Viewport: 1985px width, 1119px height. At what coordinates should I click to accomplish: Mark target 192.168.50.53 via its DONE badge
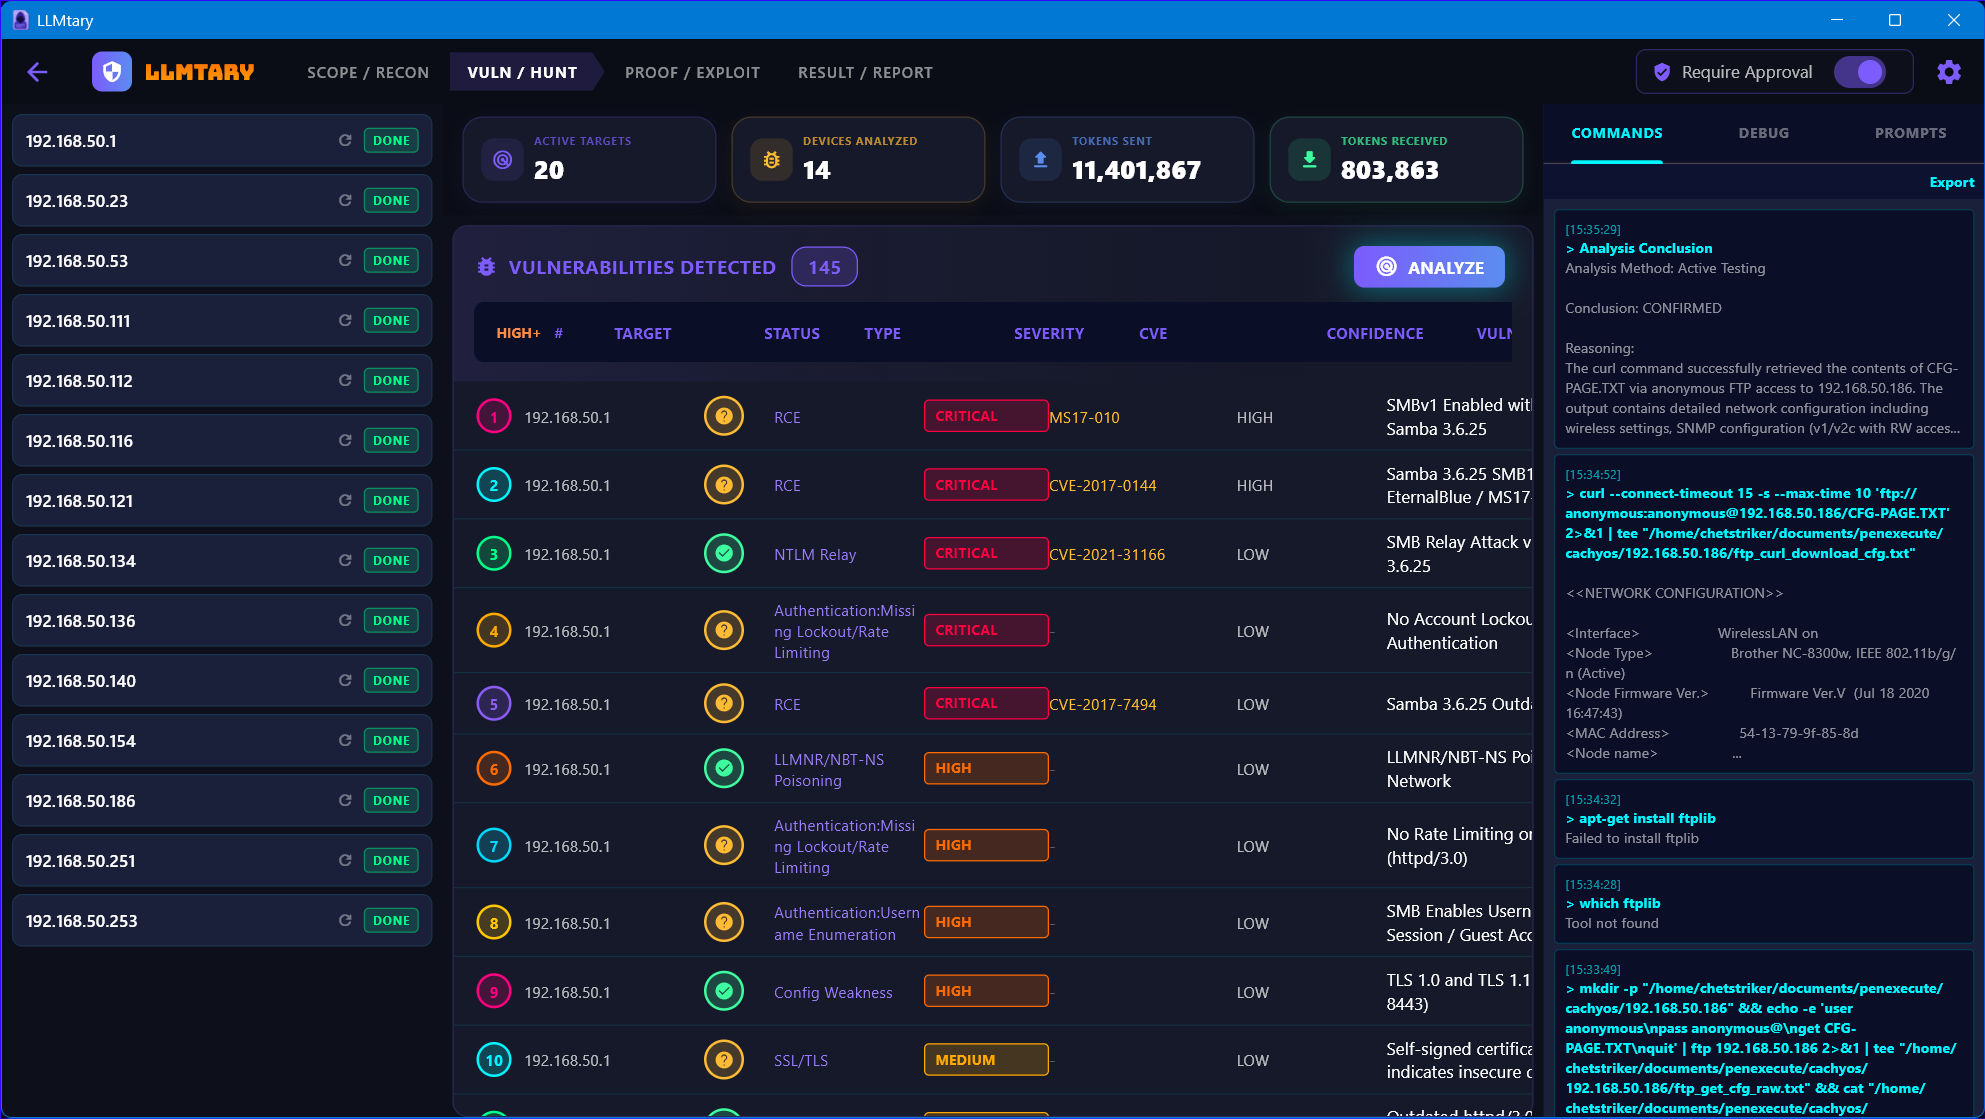coord(391,260)
